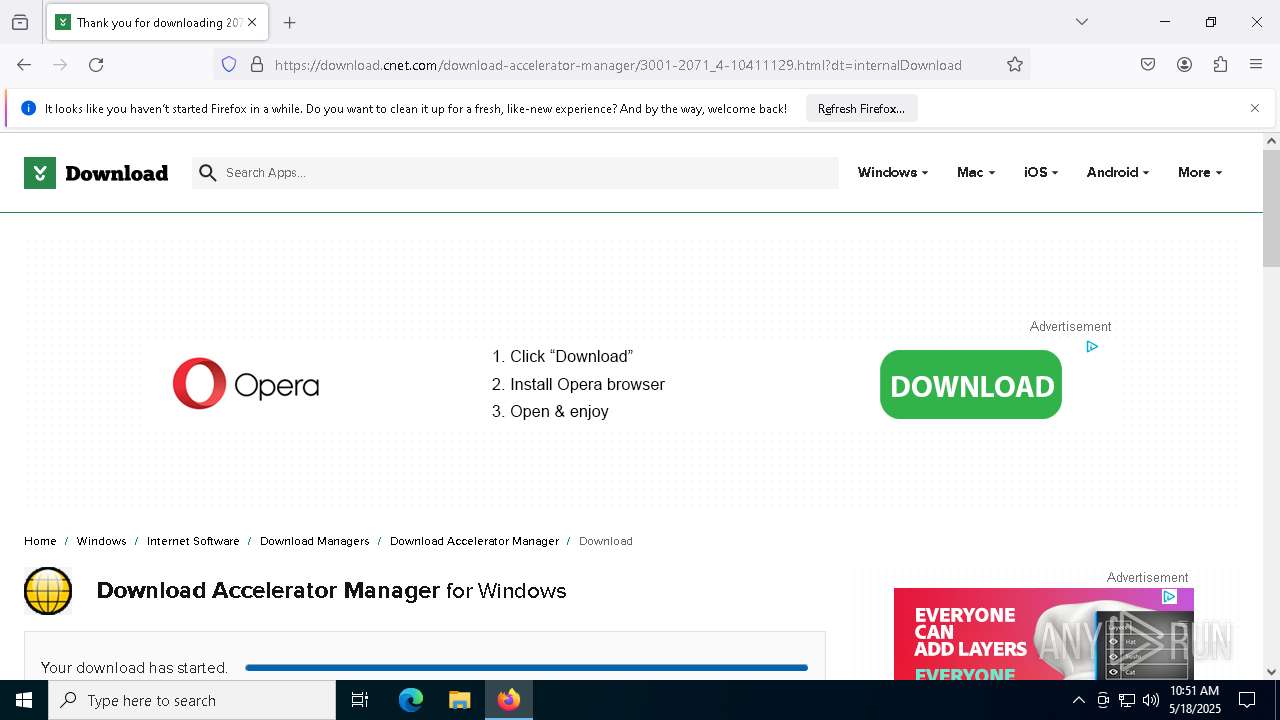Open the List all tabs dropdown
This screenshot has height=720, width=1280.
[x=1082, y=22]
